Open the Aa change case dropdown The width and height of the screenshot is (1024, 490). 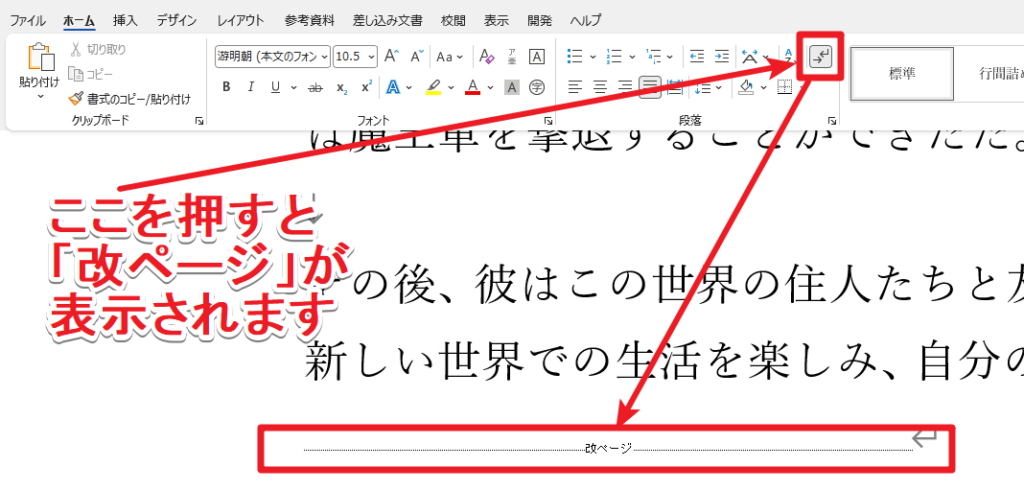[449, 57]
